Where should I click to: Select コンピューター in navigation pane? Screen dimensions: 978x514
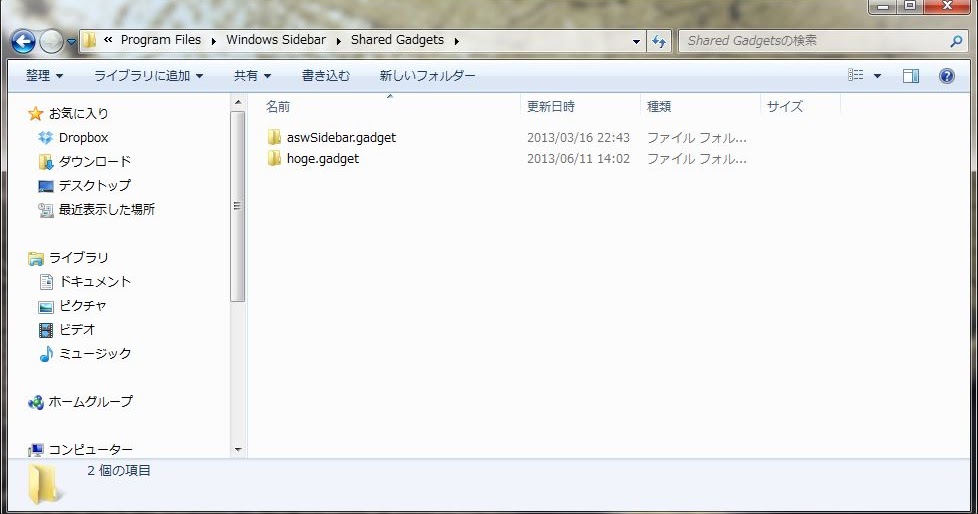[x=90, y=450]
